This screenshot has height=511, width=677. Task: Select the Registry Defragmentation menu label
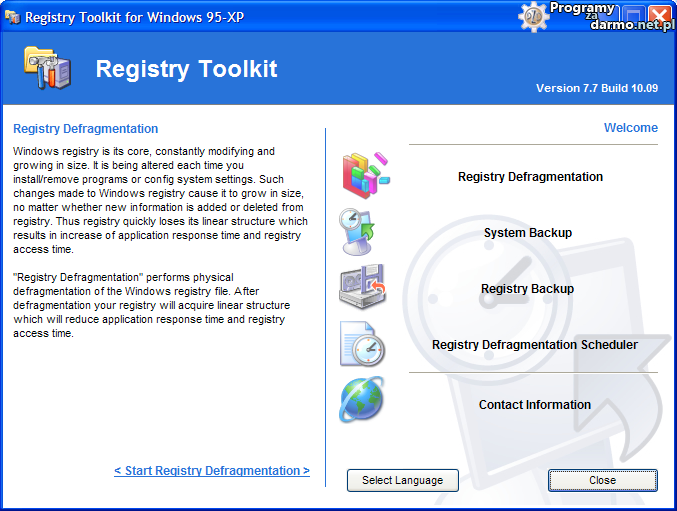coord(530,177)
